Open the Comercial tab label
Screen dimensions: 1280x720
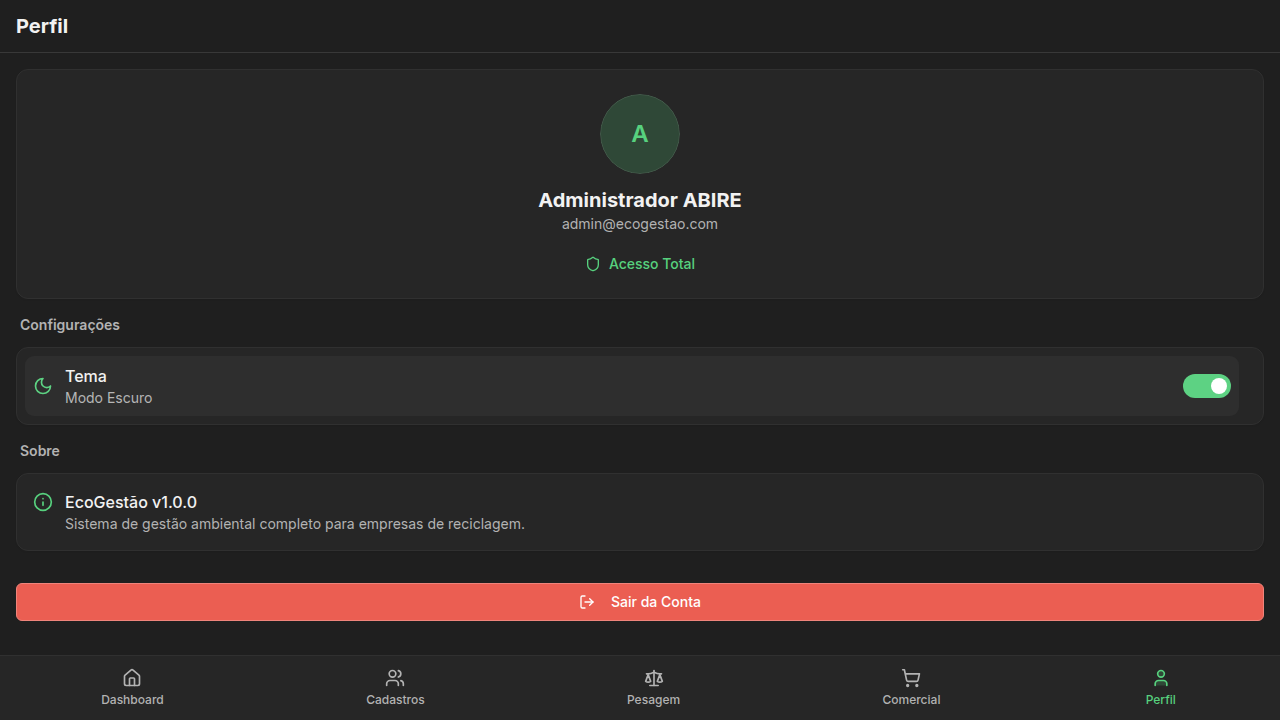[911, 700]
